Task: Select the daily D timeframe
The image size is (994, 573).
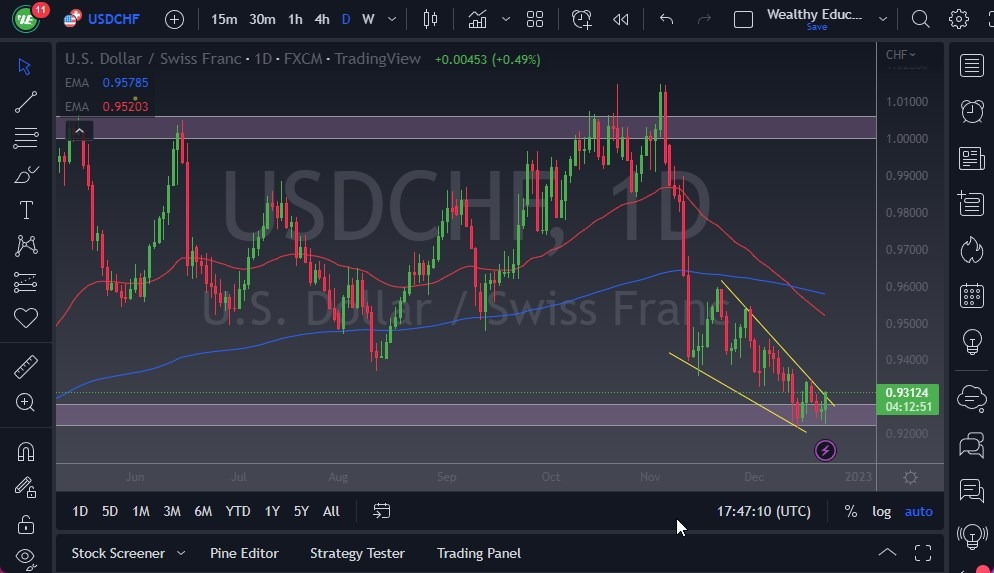Action: click(345, 20)
